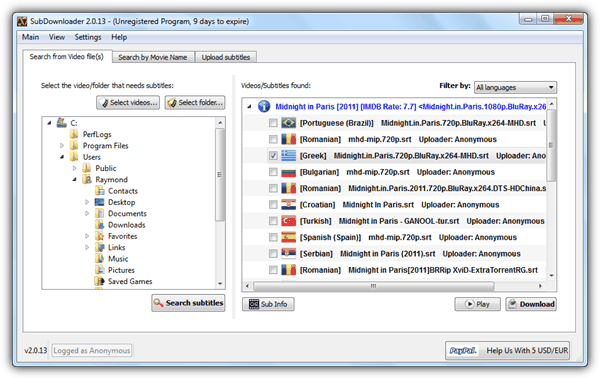600x378 pixels.
Task: Click the Greek flag icon
Action: pos(289,155)
